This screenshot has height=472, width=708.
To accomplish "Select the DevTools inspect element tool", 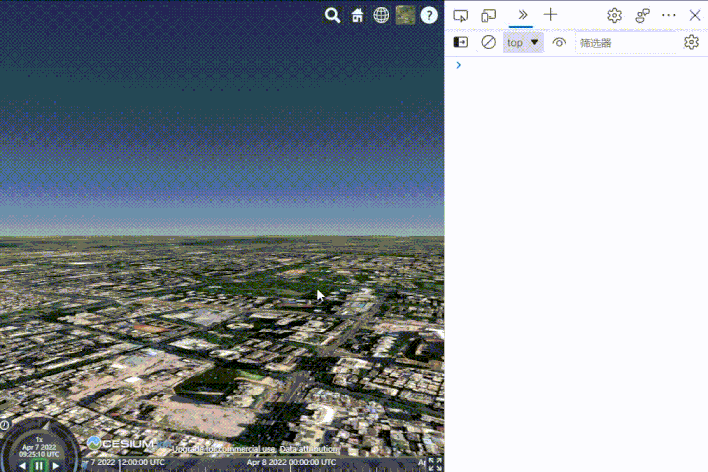I will (461, 16).
